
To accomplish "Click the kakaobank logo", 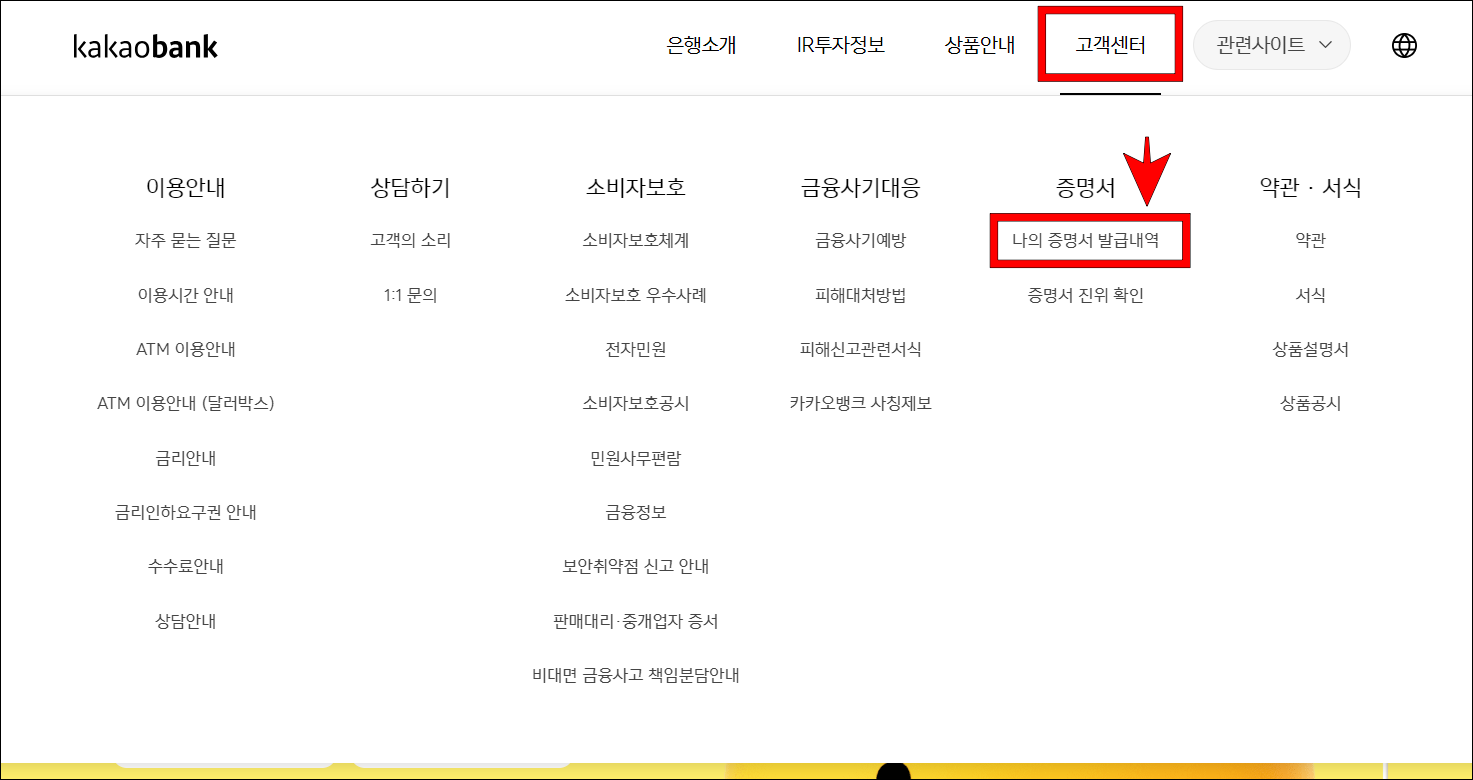I will click(x=143, y=46).
